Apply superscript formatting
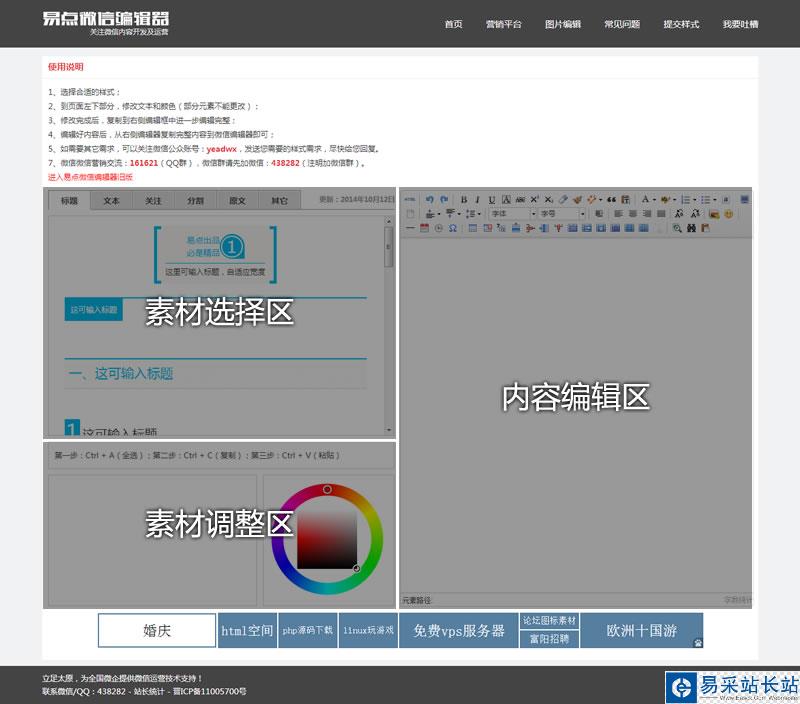The image size is (800, 704). [534, 199]
